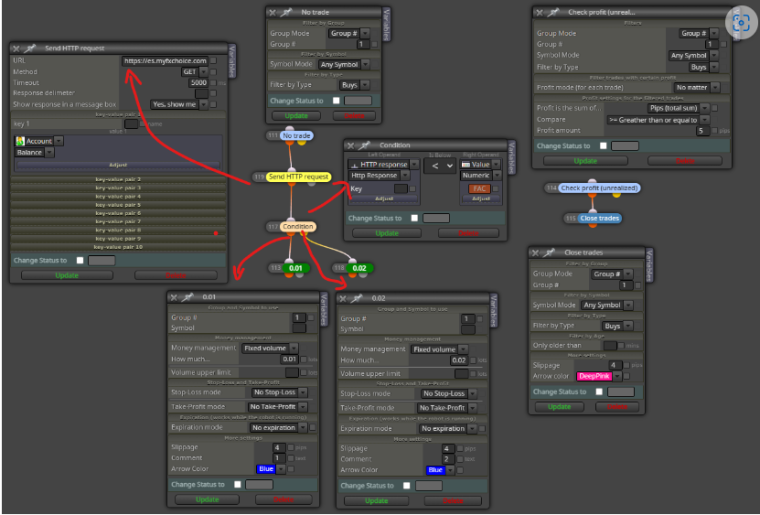Close the Condition panel with X icon

(x=350, y=145)
